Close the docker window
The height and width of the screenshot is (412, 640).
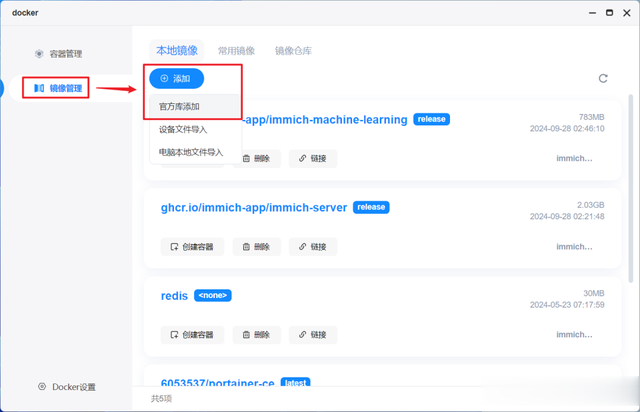[627, 13]
